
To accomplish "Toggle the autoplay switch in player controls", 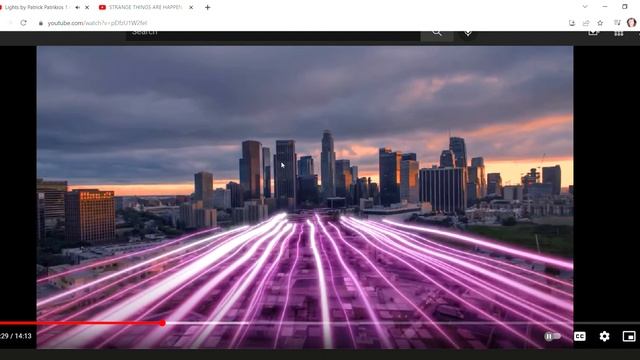I will point(552,336).
